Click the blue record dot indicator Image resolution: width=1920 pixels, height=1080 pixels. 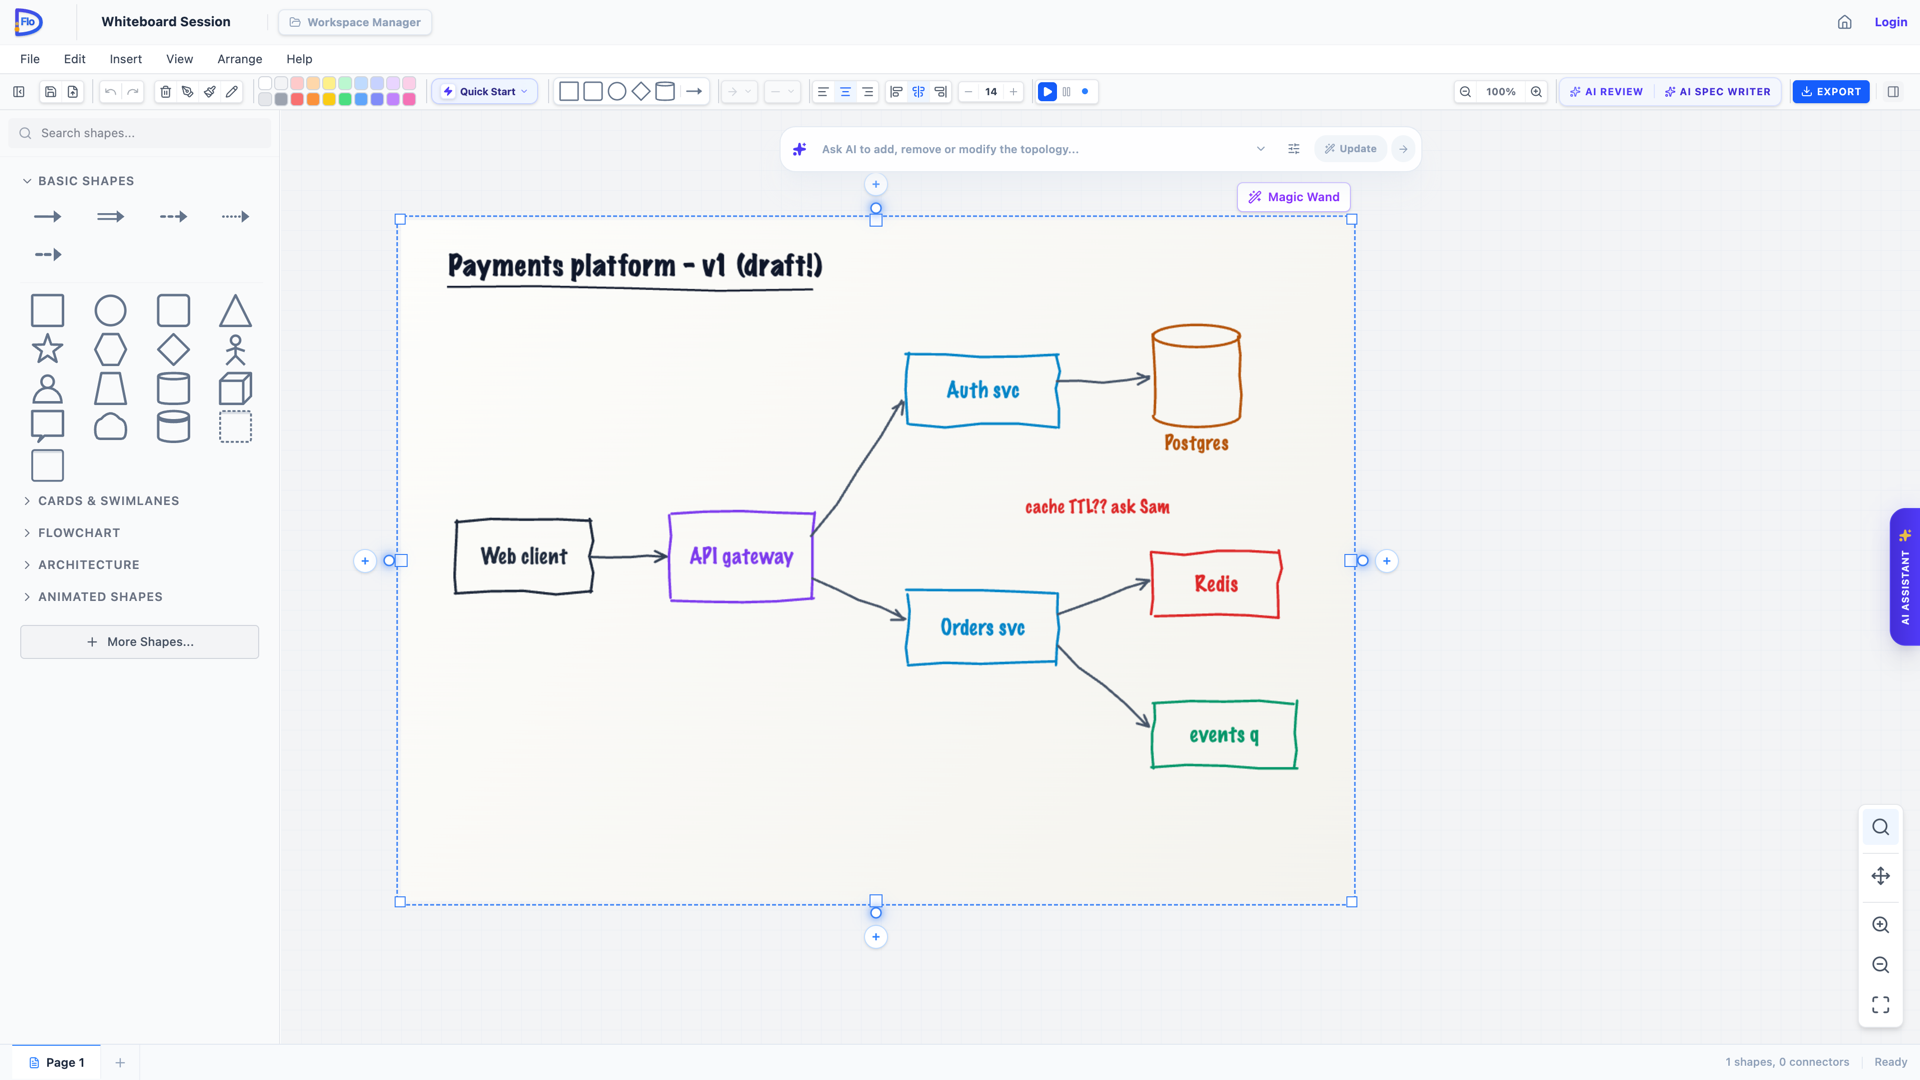tap(1085, 92)
